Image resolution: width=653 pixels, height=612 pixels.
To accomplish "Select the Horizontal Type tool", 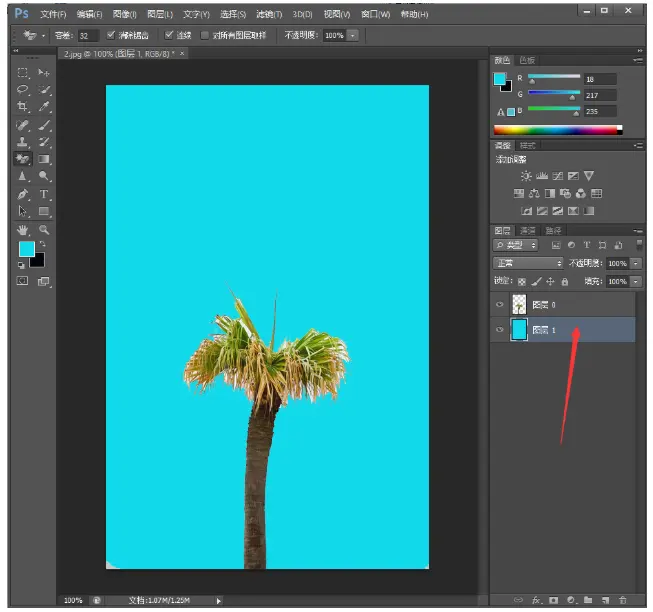I will coord(44,194).
